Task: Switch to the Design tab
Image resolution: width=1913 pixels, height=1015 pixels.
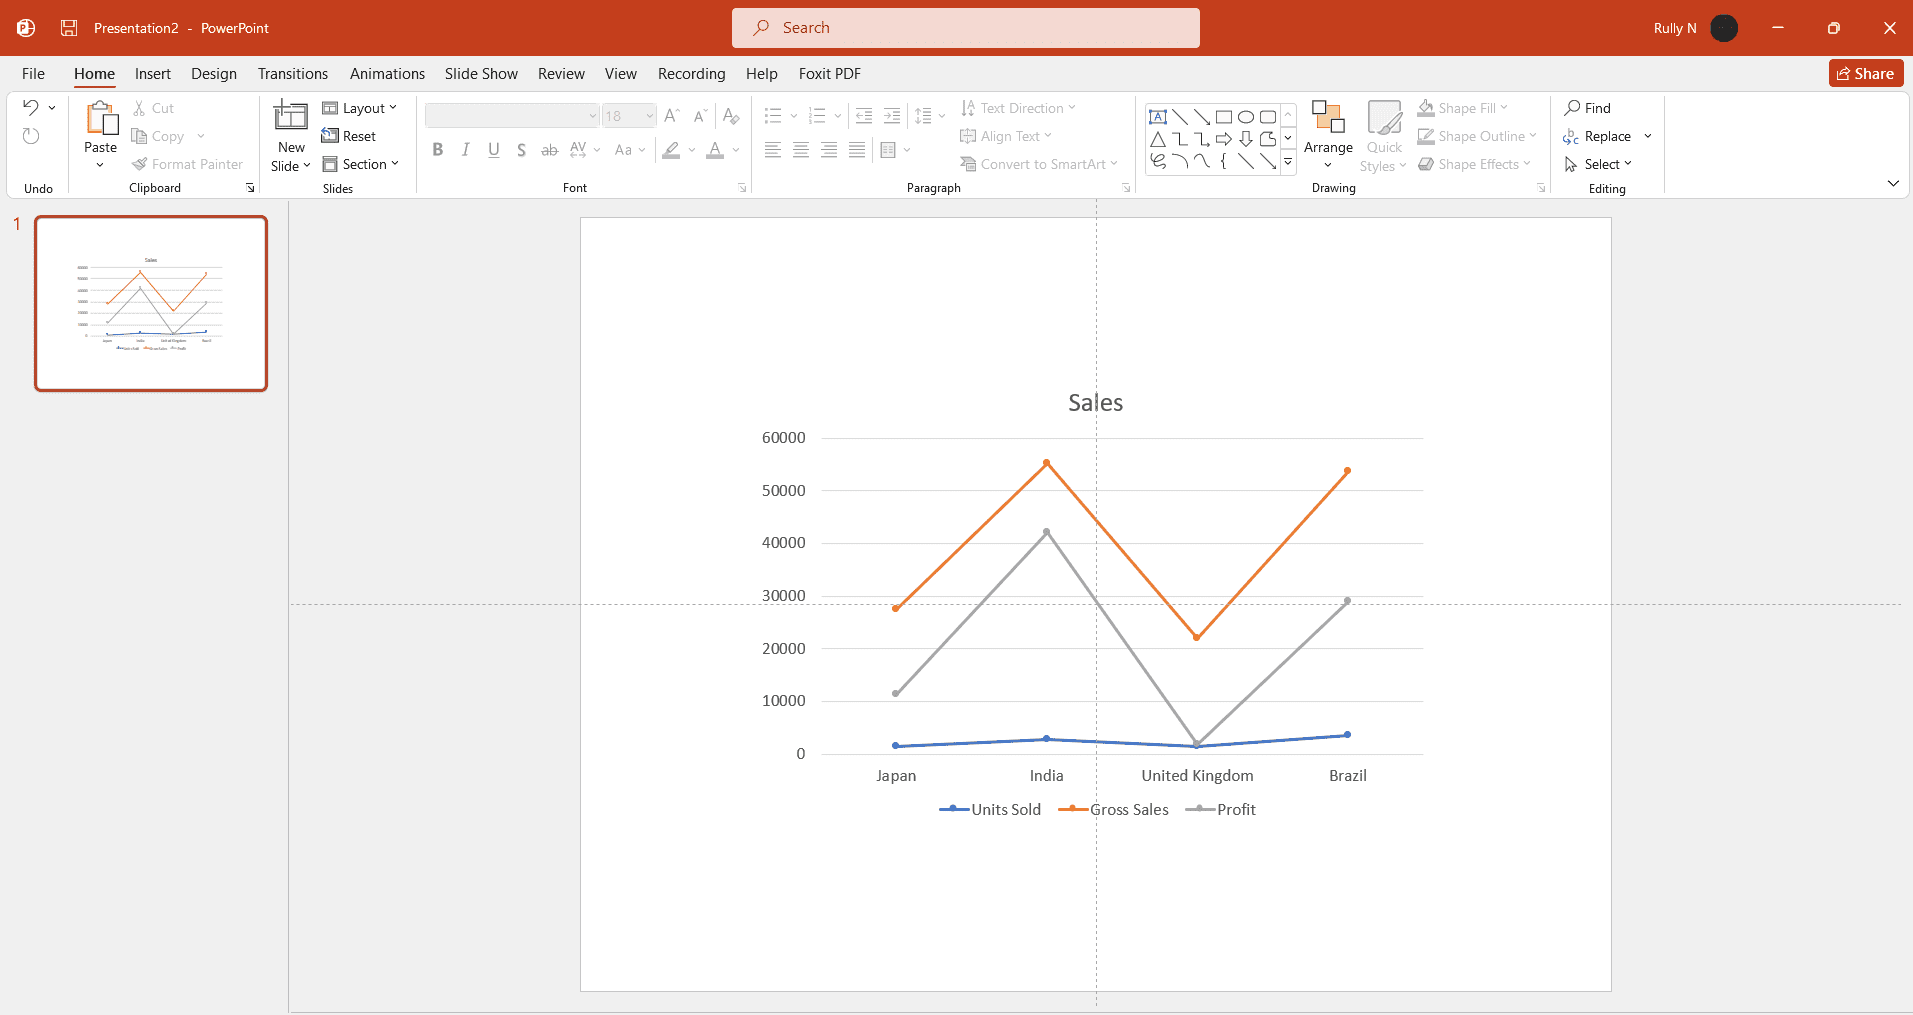Action: pos(214,74)
